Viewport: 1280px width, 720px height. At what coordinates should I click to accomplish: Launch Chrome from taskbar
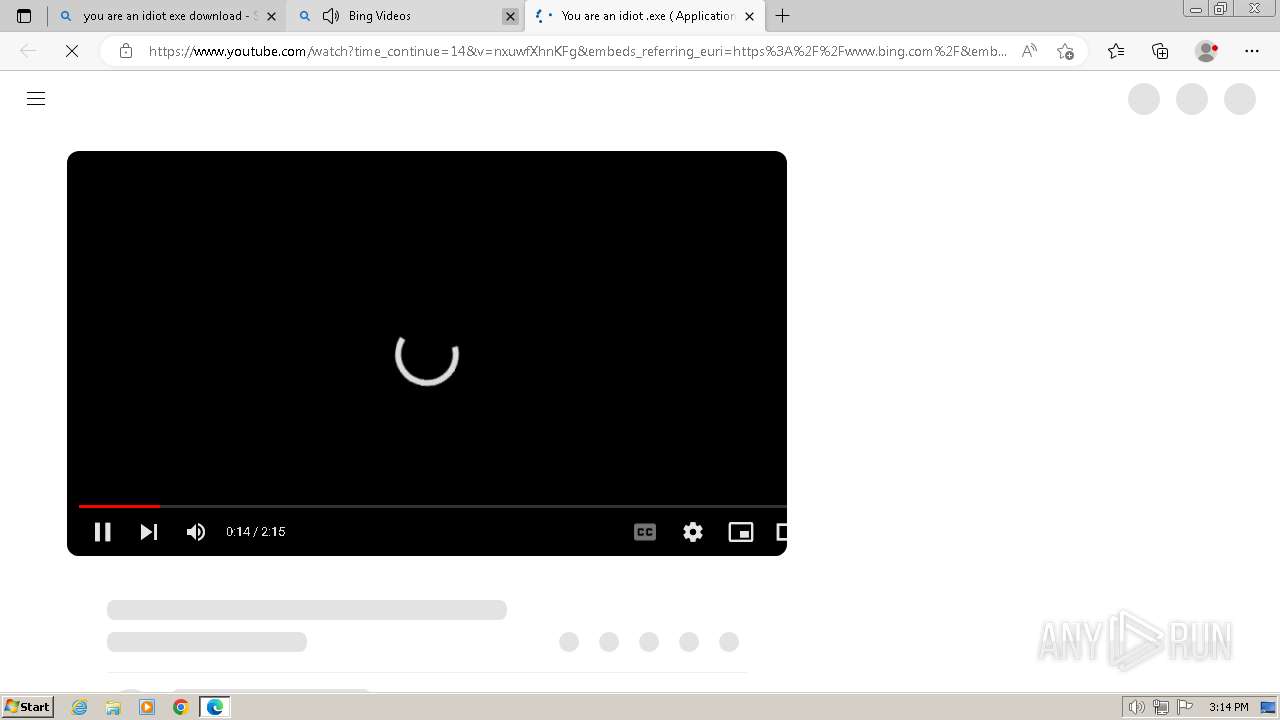pos(180,707)
